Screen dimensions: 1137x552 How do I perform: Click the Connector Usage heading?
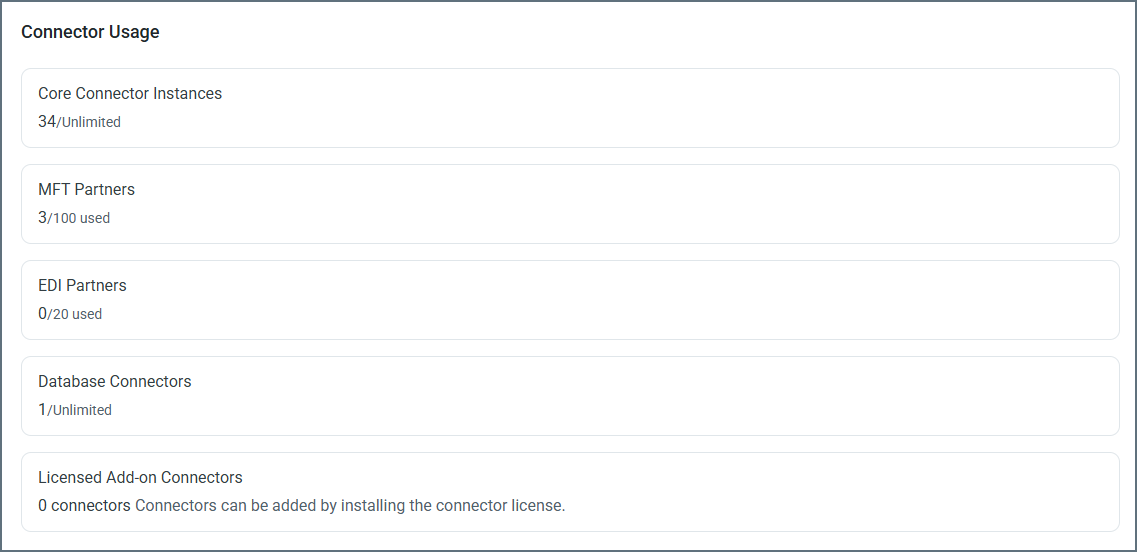coord(90,32)
